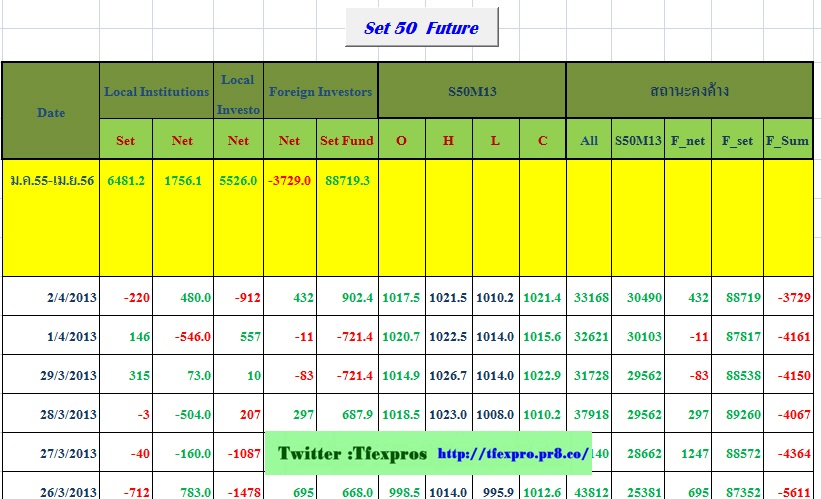Select the yellow cell showing -3729.0
821x499 pixels.
pos(289,180)
